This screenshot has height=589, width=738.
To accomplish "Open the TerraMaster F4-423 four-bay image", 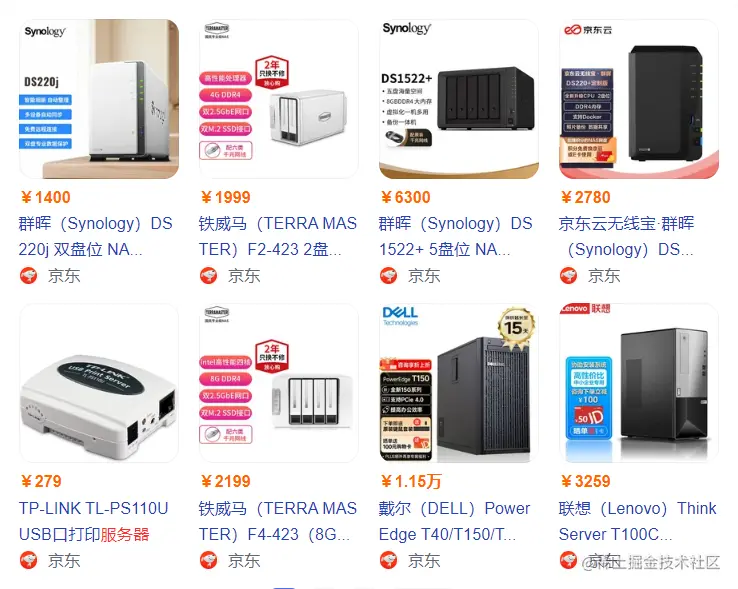I will [279, 383].
